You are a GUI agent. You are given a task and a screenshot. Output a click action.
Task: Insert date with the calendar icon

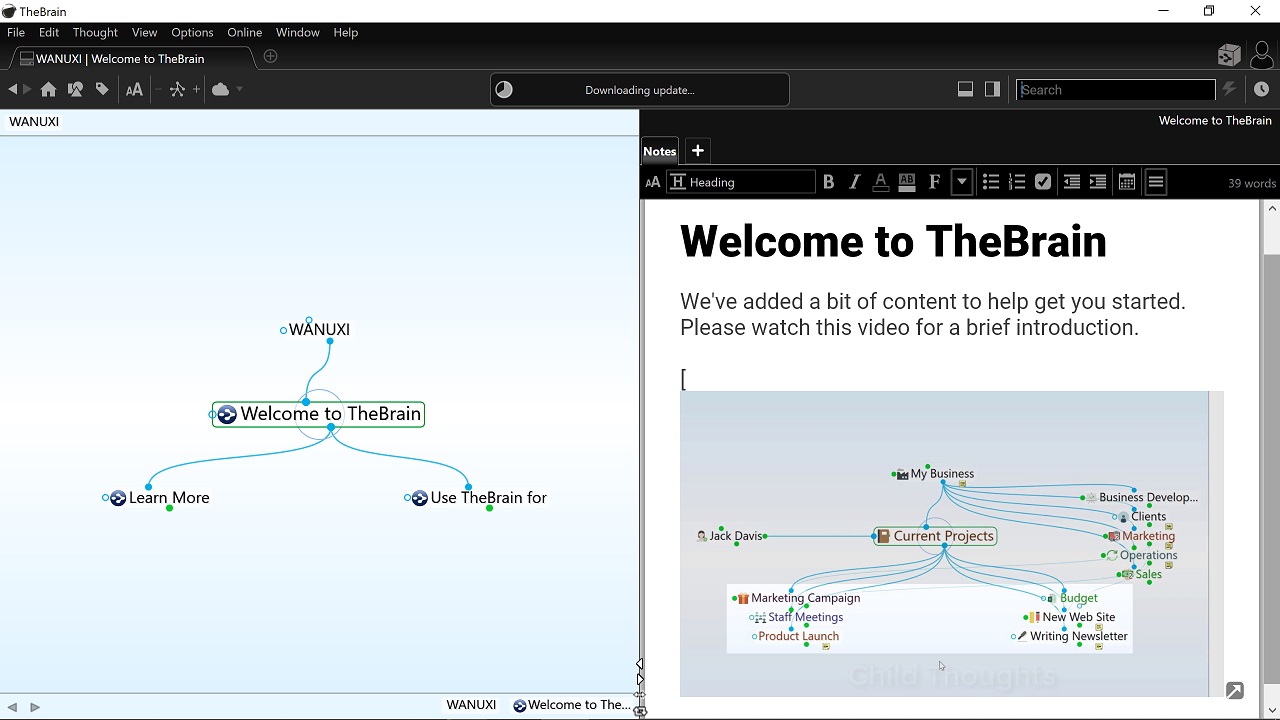[1126, 182]
